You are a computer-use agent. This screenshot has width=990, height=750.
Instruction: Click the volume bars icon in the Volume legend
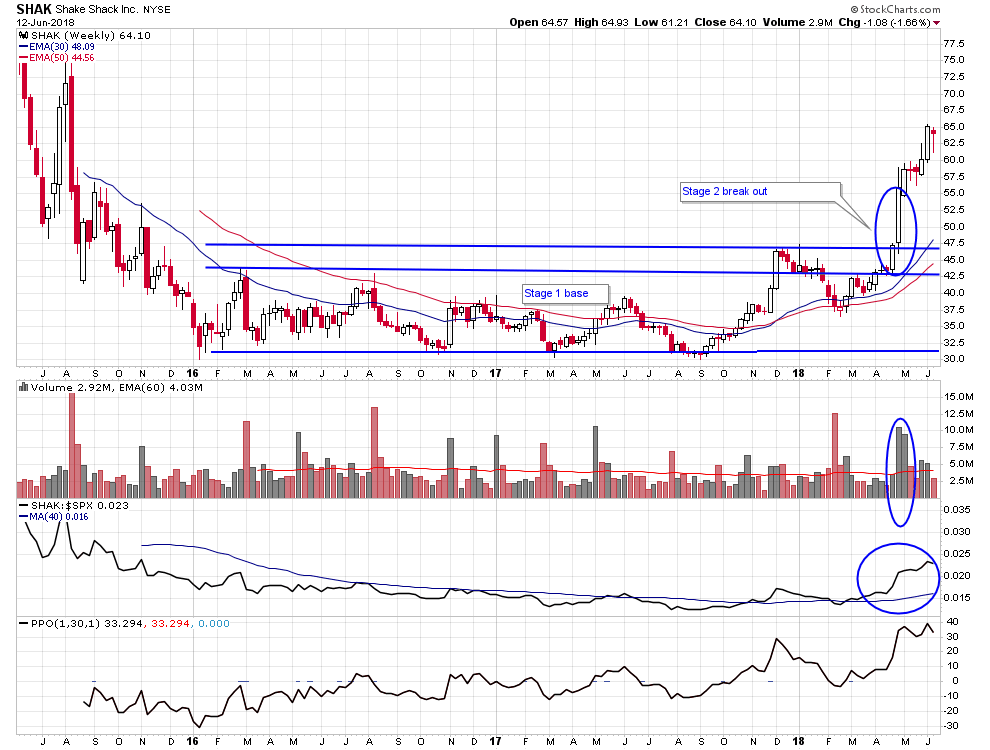(x=24, y=387)
